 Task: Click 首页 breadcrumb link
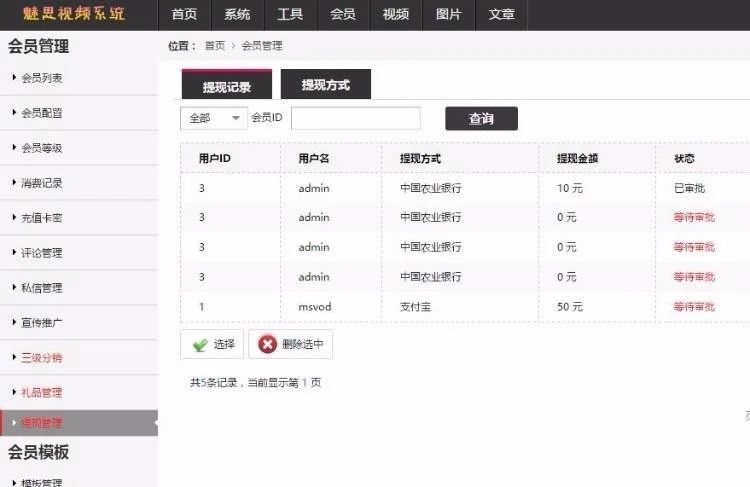215,46
